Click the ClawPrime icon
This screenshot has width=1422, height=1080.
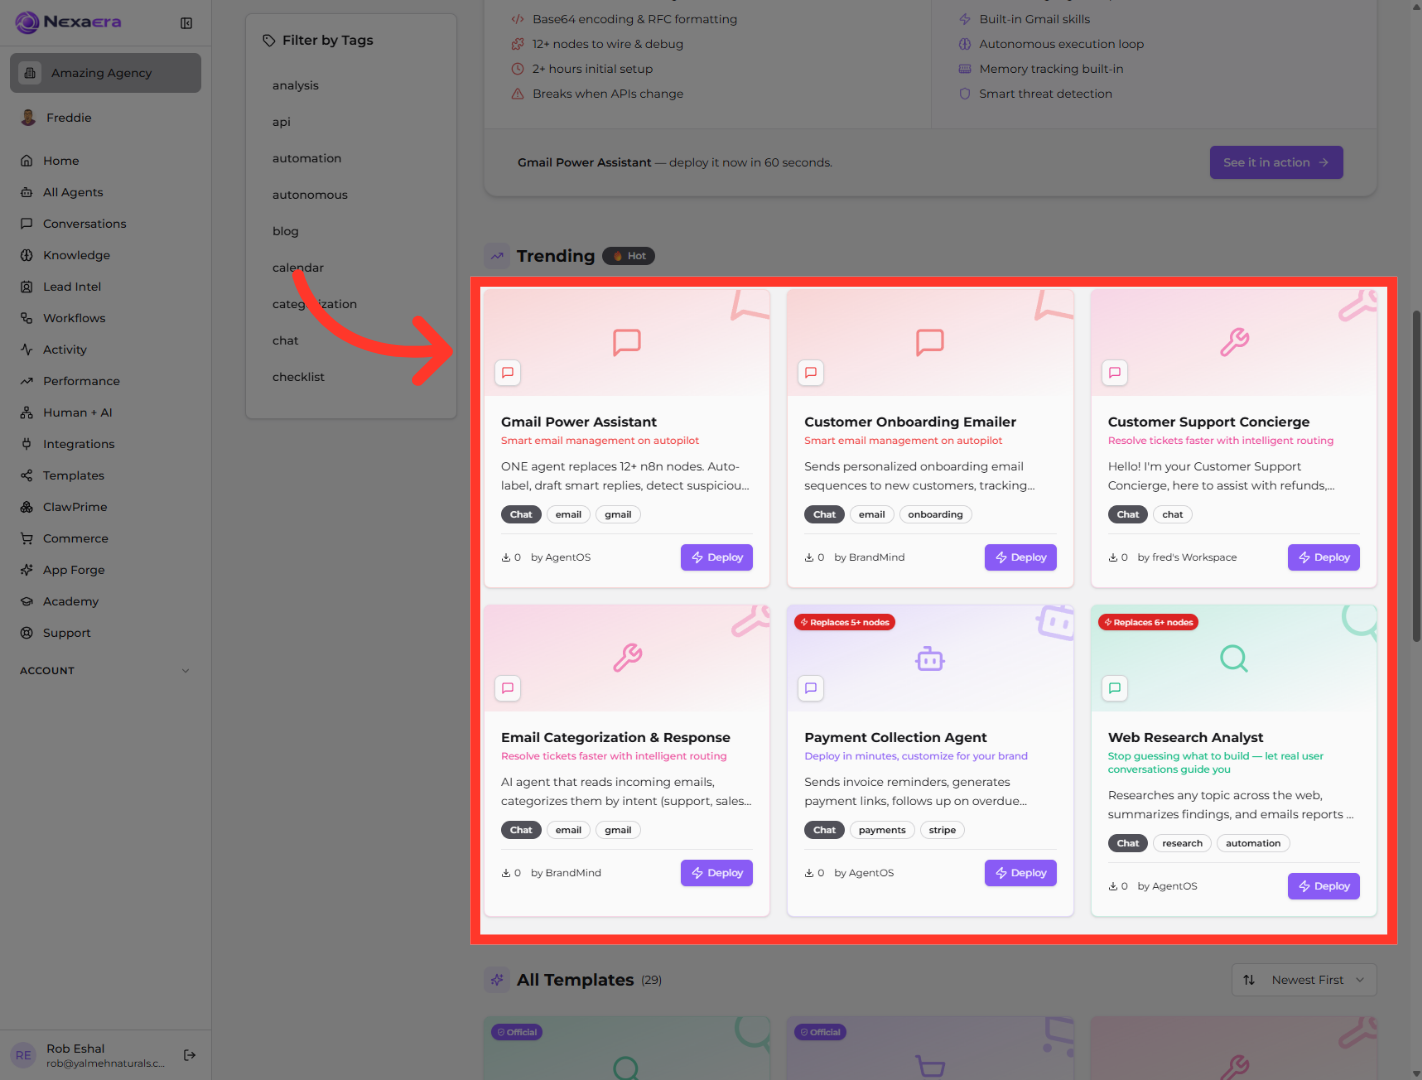(27, 507)
